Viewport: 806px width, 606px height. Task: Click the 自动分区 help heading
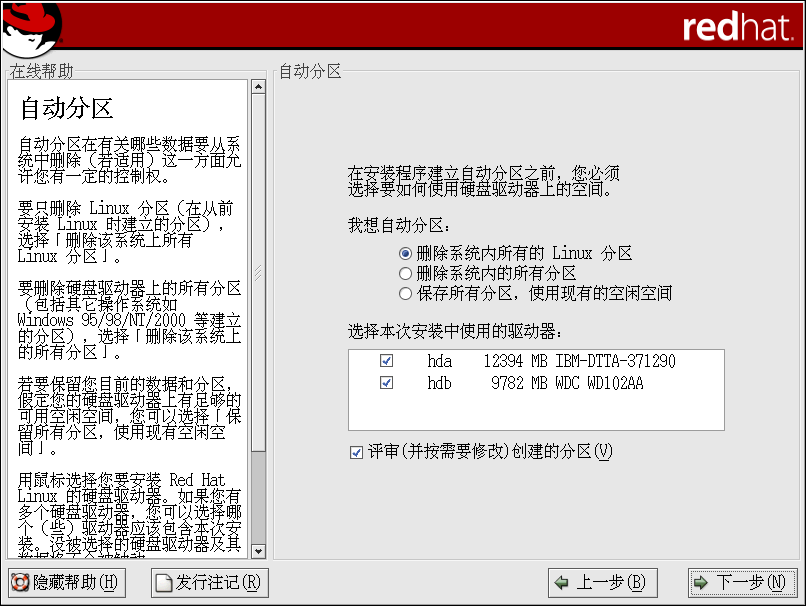click(67, 109)
